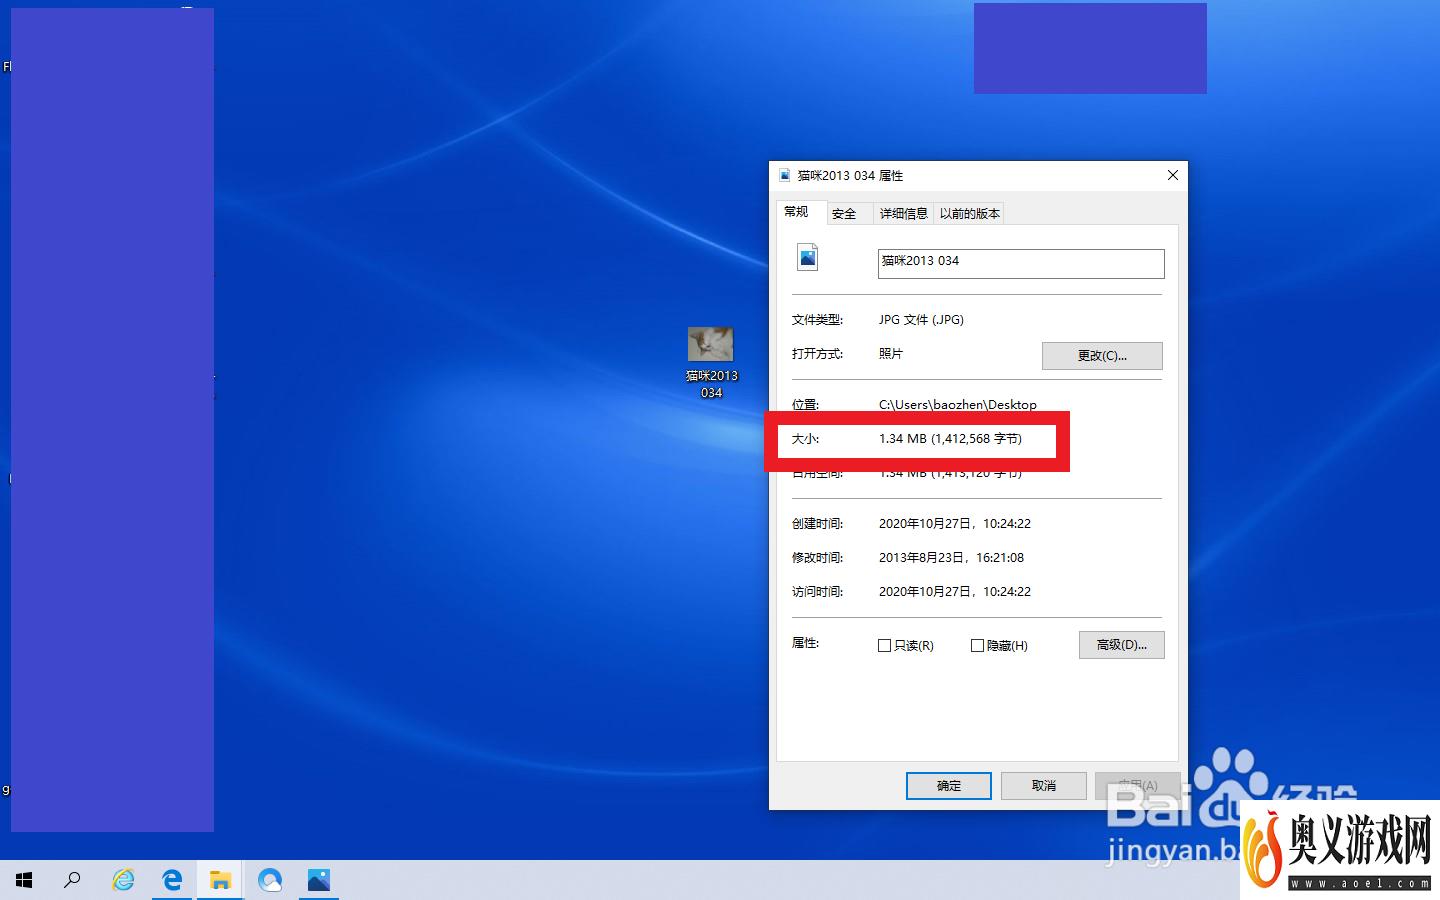Cancel with 取消 button
Image resolution: width=1440 pixels, height=900 pixels.
click(1044, 786)
